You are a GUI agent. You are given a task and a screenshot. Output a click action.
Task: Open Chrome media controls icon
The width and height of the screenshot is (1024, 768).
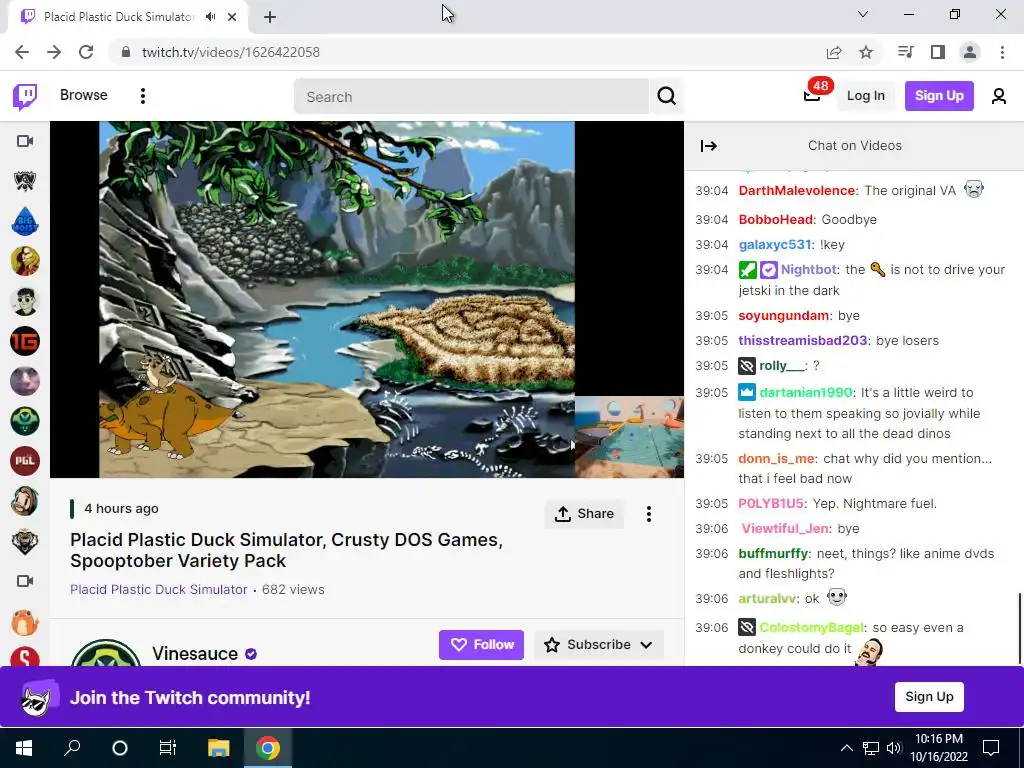[905, 52]
